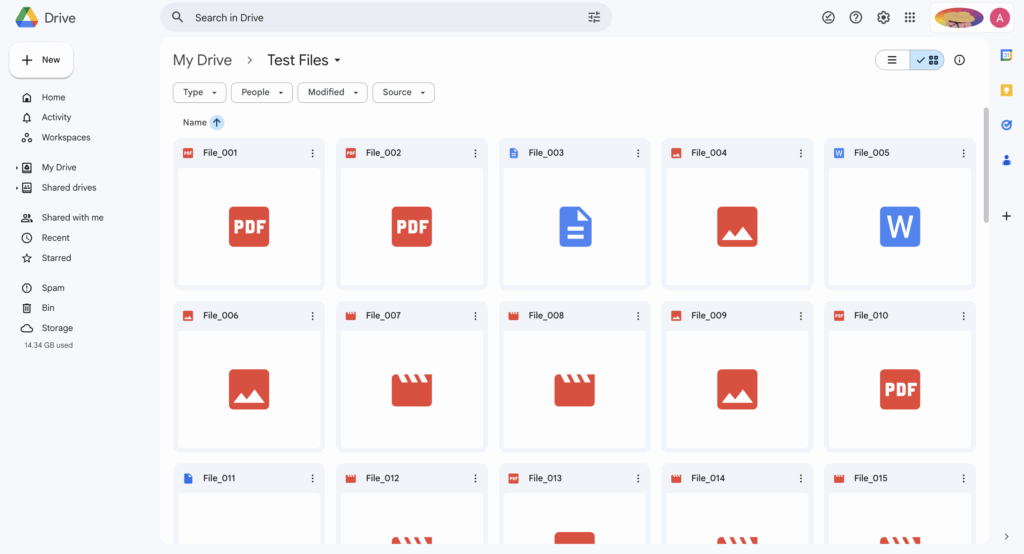Open the Starred section

[56, 258]
